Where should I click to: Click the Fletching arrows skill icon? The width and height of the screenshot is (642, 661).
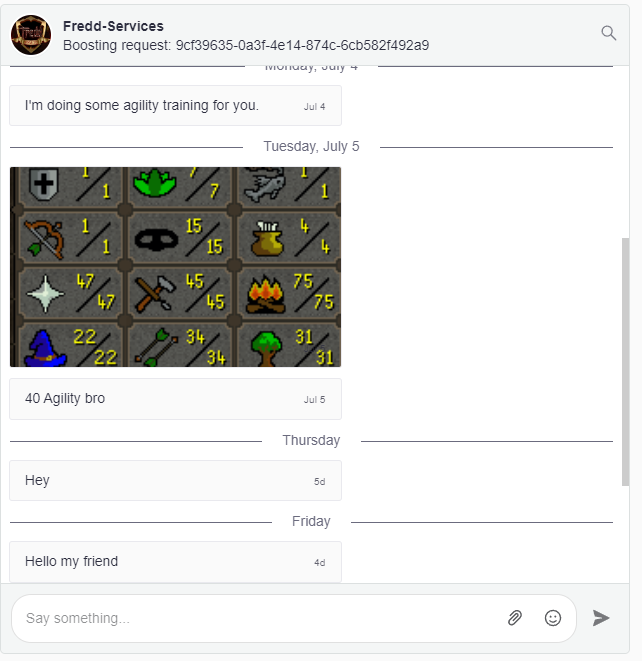click(156, 348)
